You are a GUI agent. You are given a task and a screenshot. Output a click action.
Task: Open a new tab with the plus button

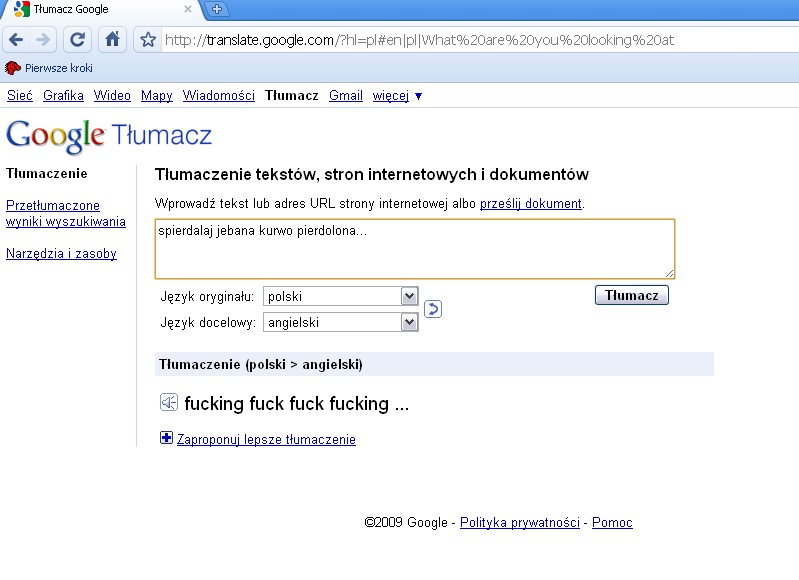(x=217, y=9)
